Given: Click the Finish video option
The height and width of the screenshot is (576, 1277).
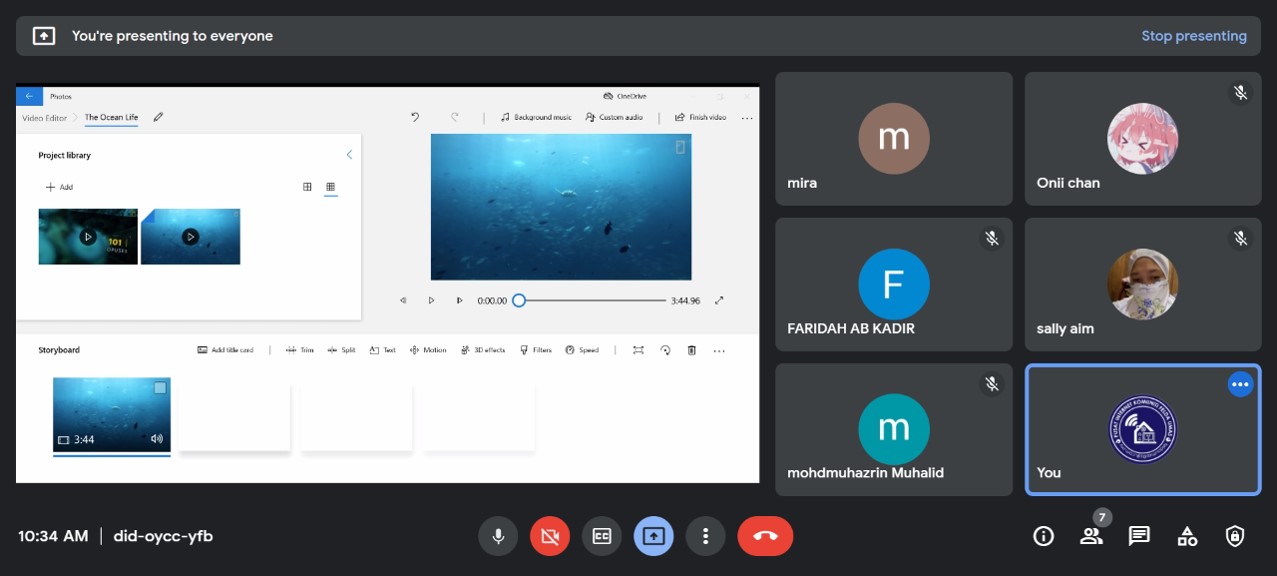Looking at the screenshot, I should tap(701, 117).
